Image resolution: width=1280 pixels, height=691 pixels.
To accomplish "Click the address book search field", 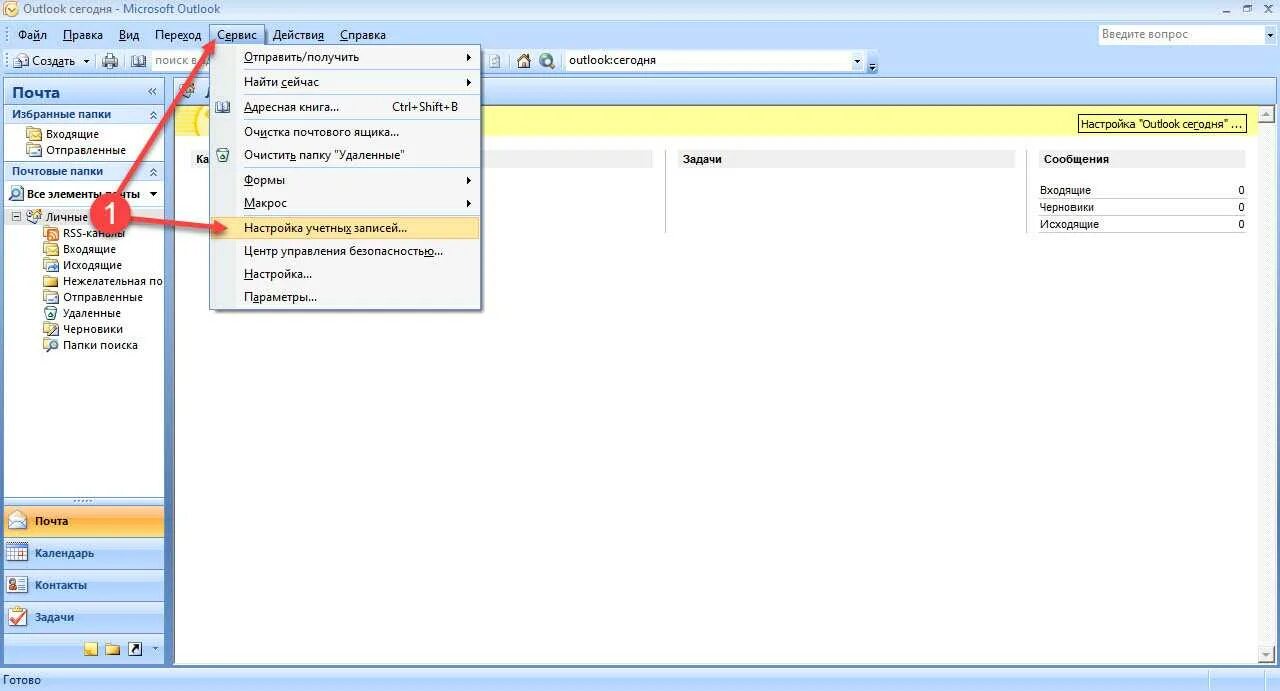I will pyautogui.click(x=180, y=61).
